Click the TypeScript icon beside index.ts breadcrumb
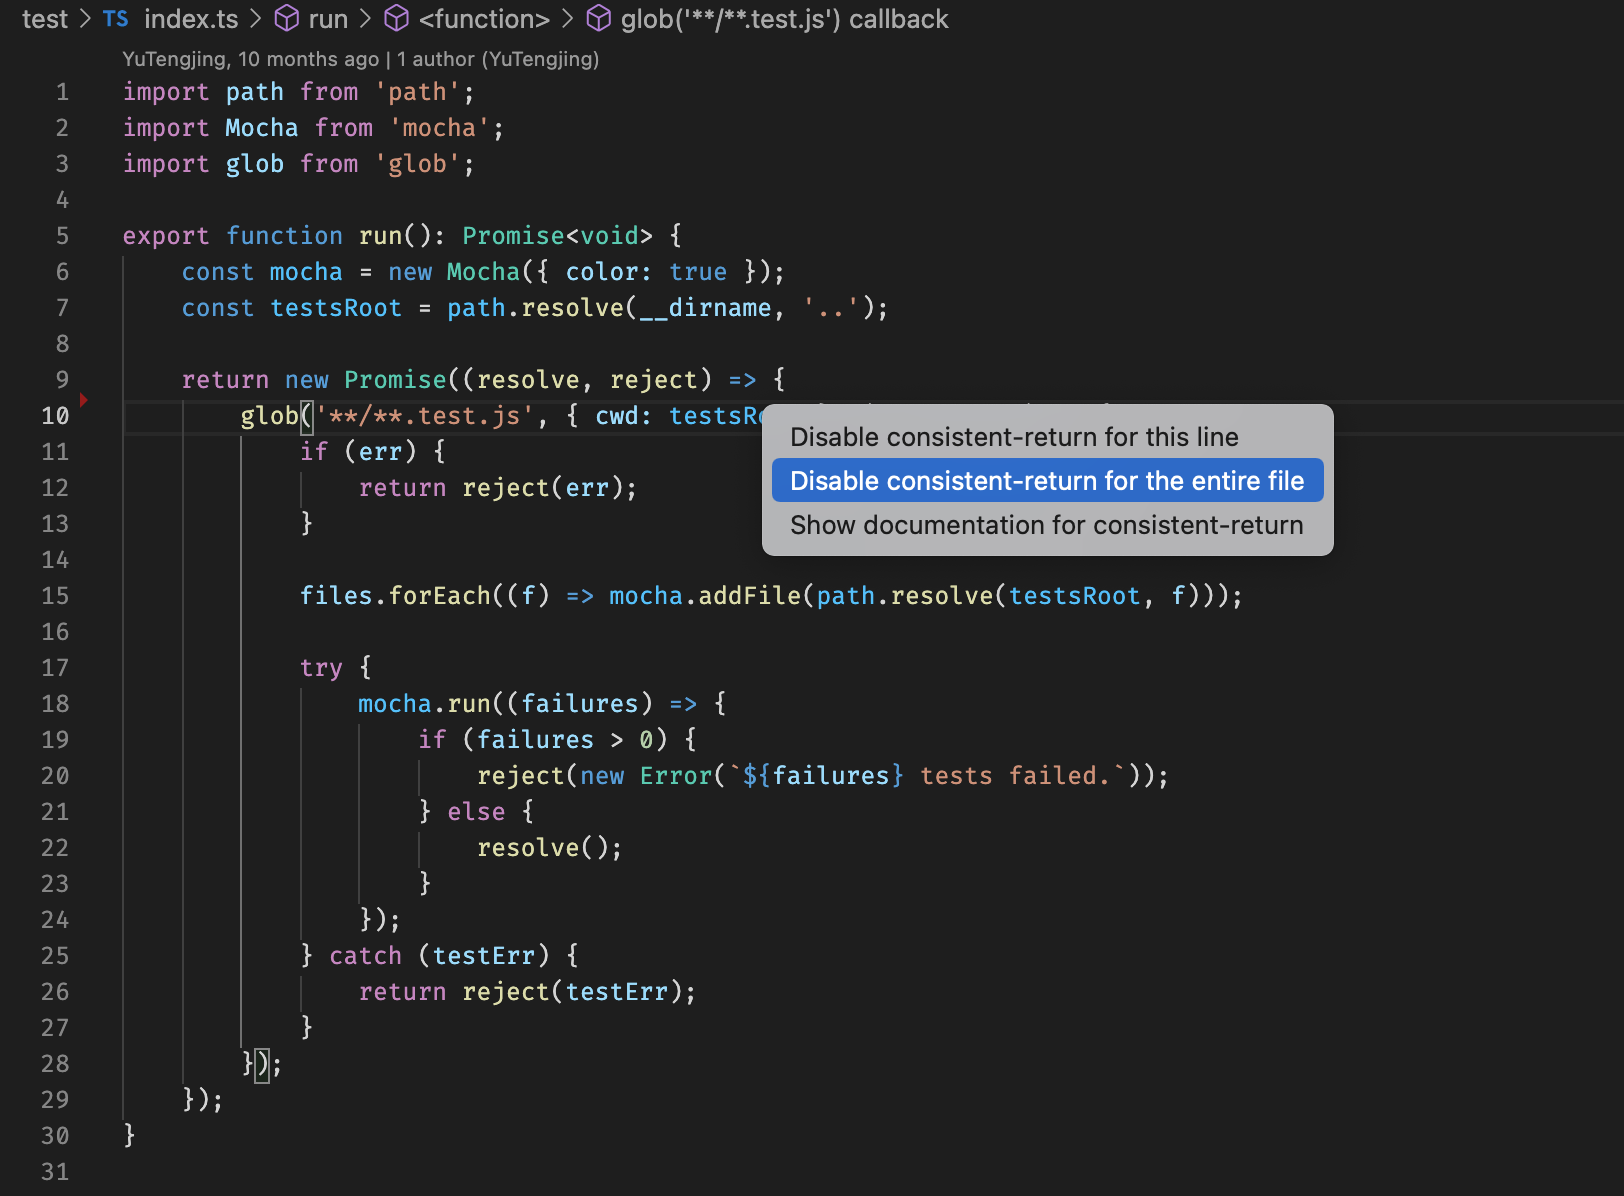 click(x=114, y=19)
